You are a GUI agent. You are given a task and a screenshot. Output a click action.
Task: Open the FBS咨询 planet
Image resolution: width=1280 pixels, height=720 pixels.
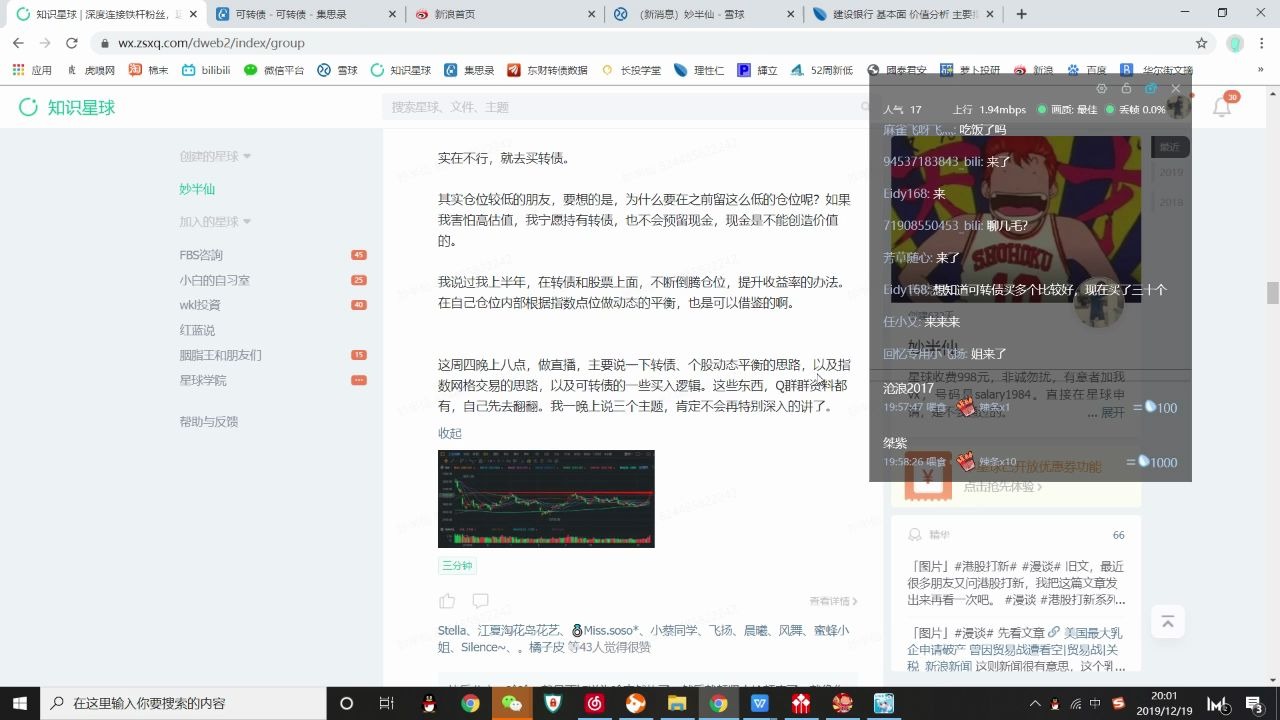[x=201, y=255]
